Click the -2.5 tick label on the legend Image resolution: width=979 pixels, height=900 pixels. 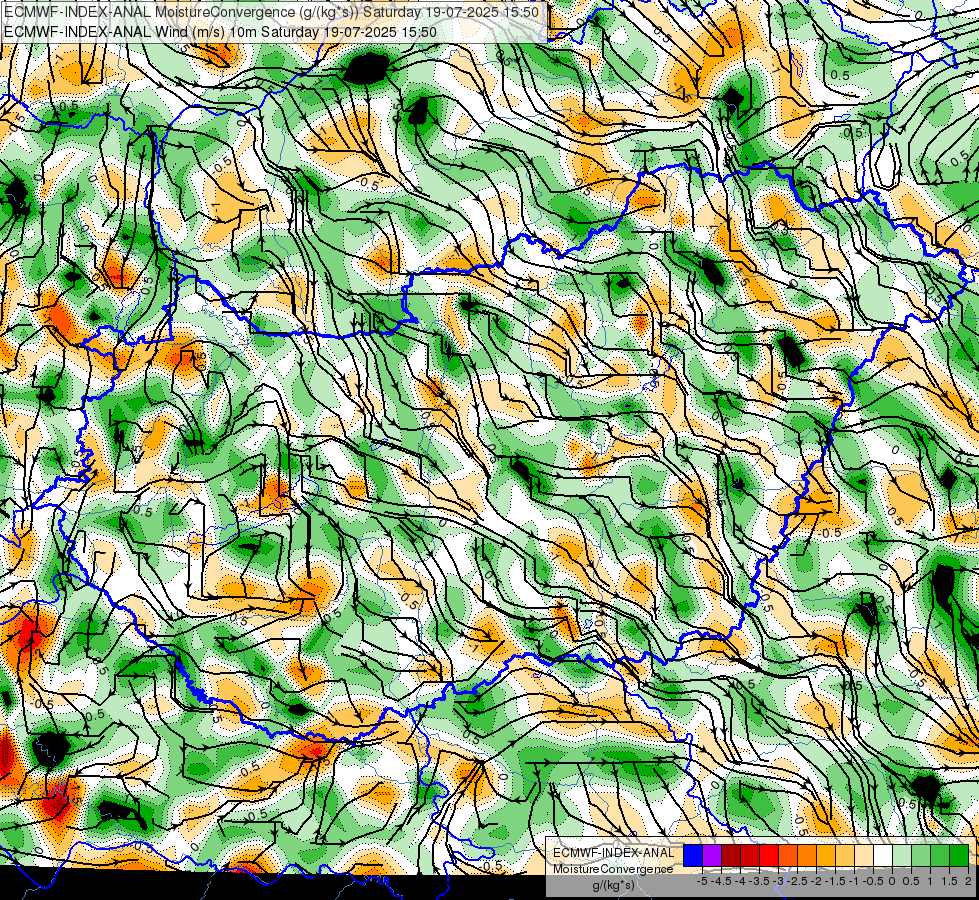[797, 881]
